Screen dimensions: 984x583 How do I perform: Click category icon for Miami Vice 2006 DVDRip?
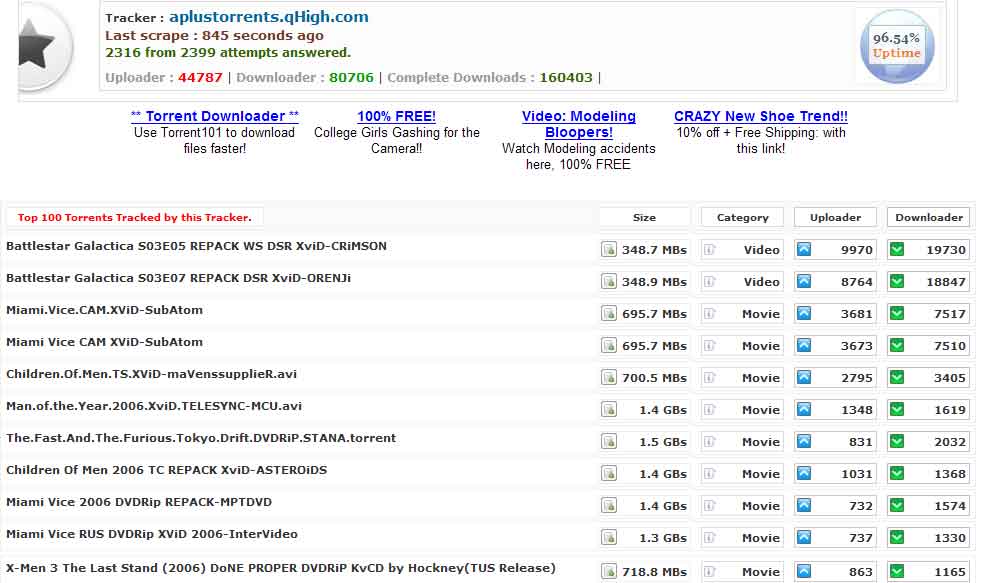(709, 506)
